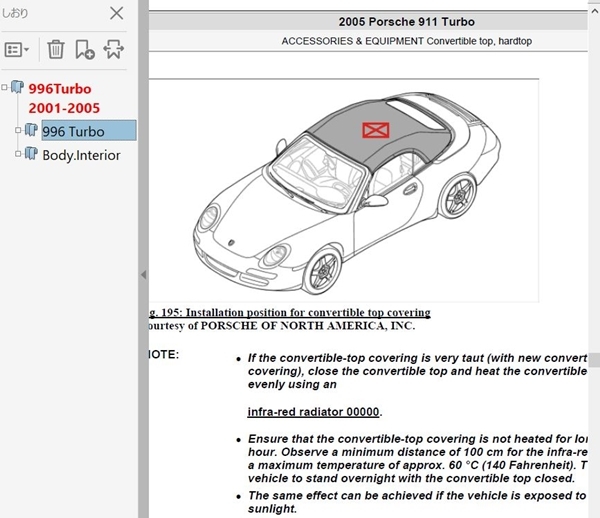Screen dimensions: 600x518
Task: Click the Porsche convertible diagram image
Action: (x=344, y=191)
